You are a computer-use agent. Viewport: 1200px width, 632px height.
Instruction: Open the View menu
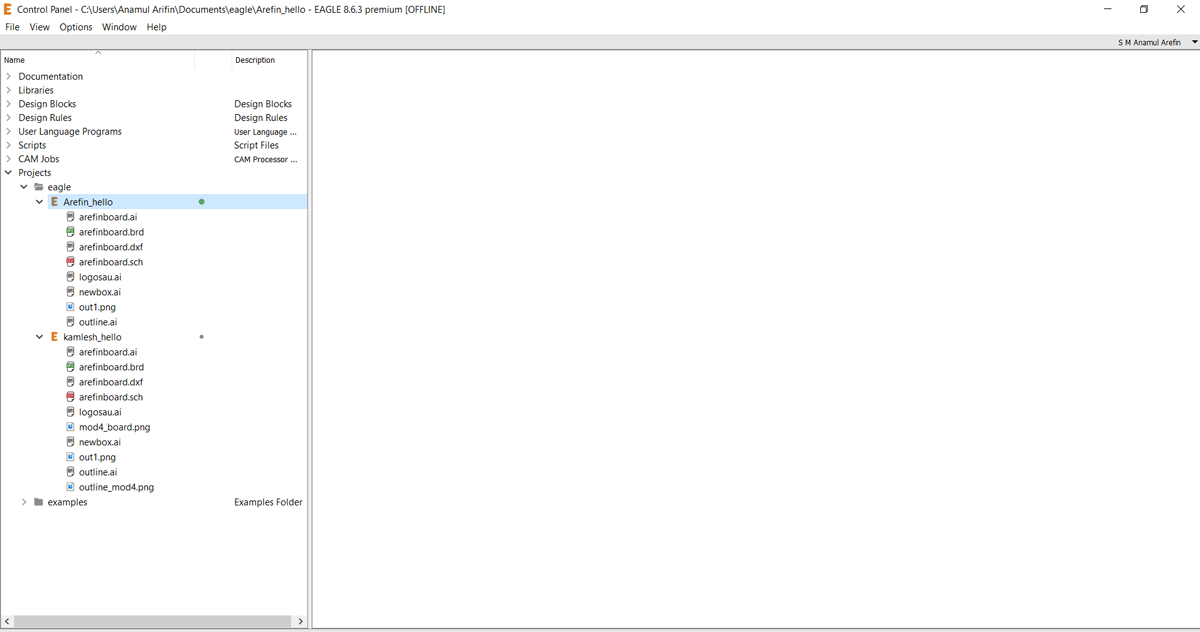pyautogui.click(x=40, y=27)
